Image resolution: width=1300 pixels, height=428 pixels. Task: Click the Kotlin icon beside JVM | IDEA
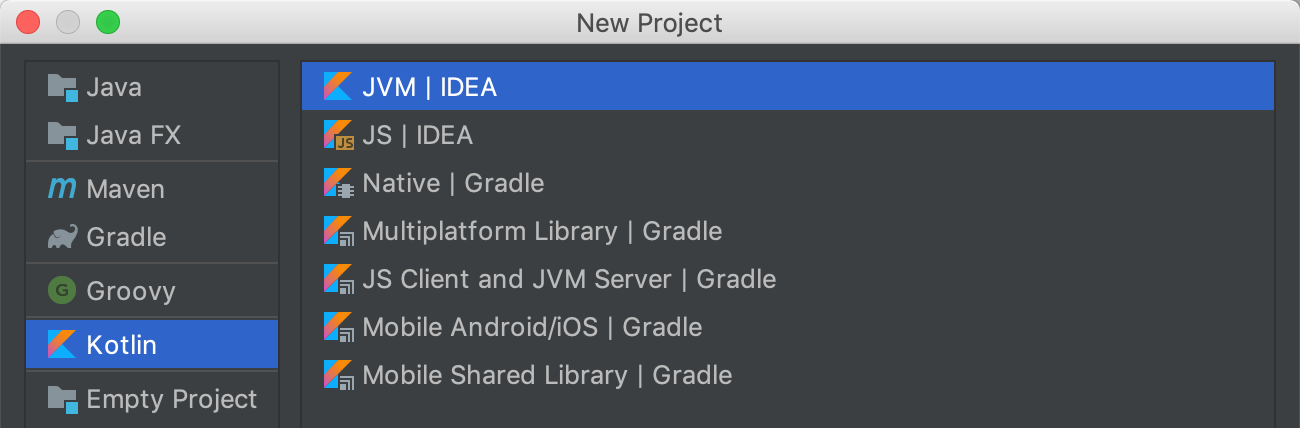338,87
